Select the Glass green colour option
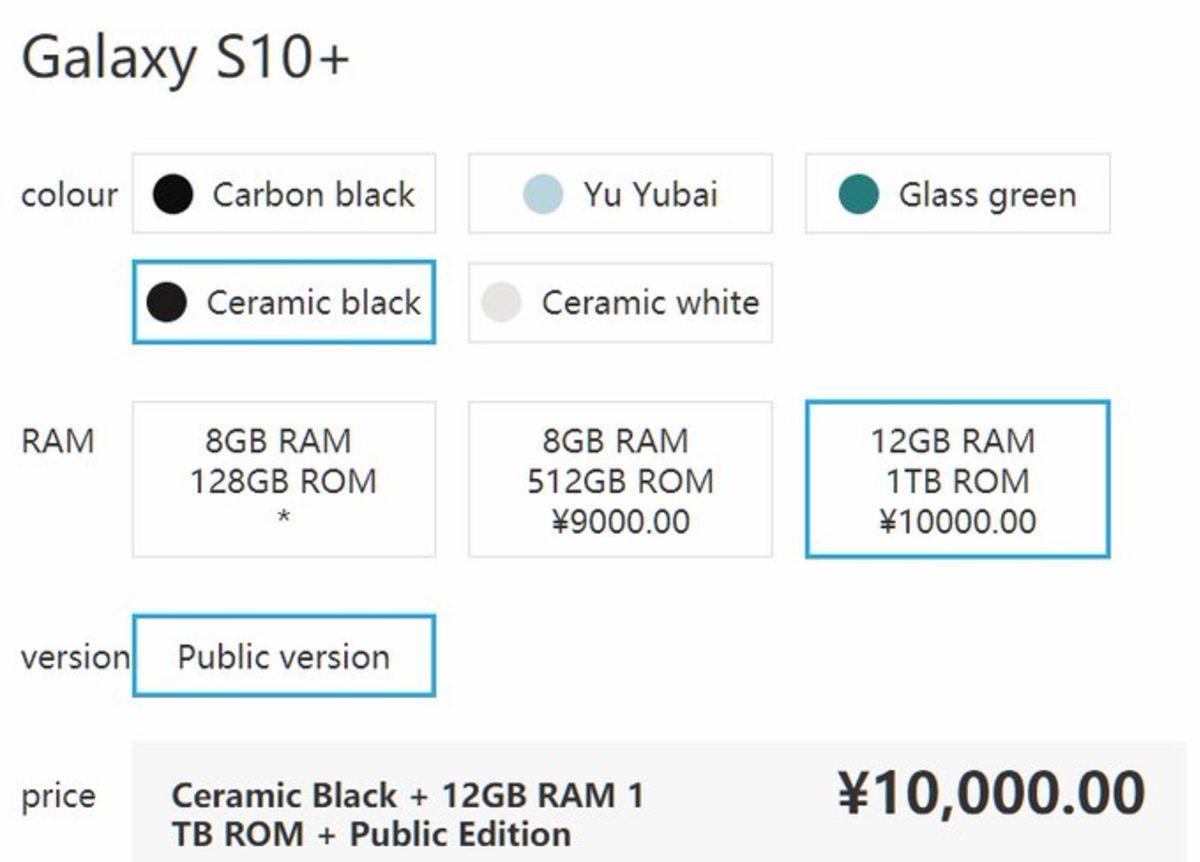 pos(957,195)
